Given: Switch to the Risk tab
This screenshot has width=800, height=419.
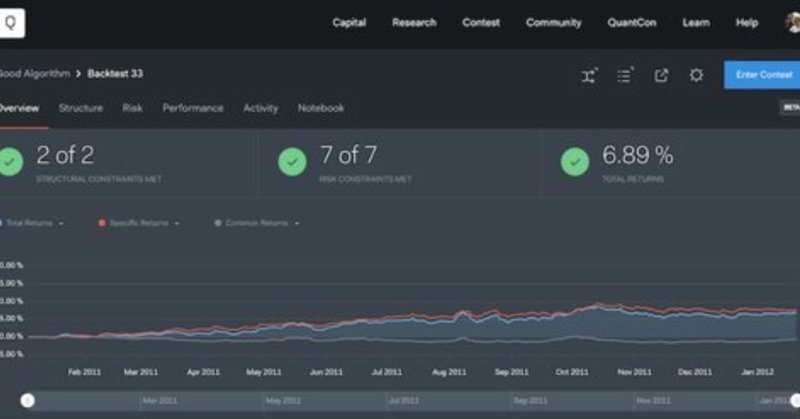Looking at the screenshot, I should (132, 108).
